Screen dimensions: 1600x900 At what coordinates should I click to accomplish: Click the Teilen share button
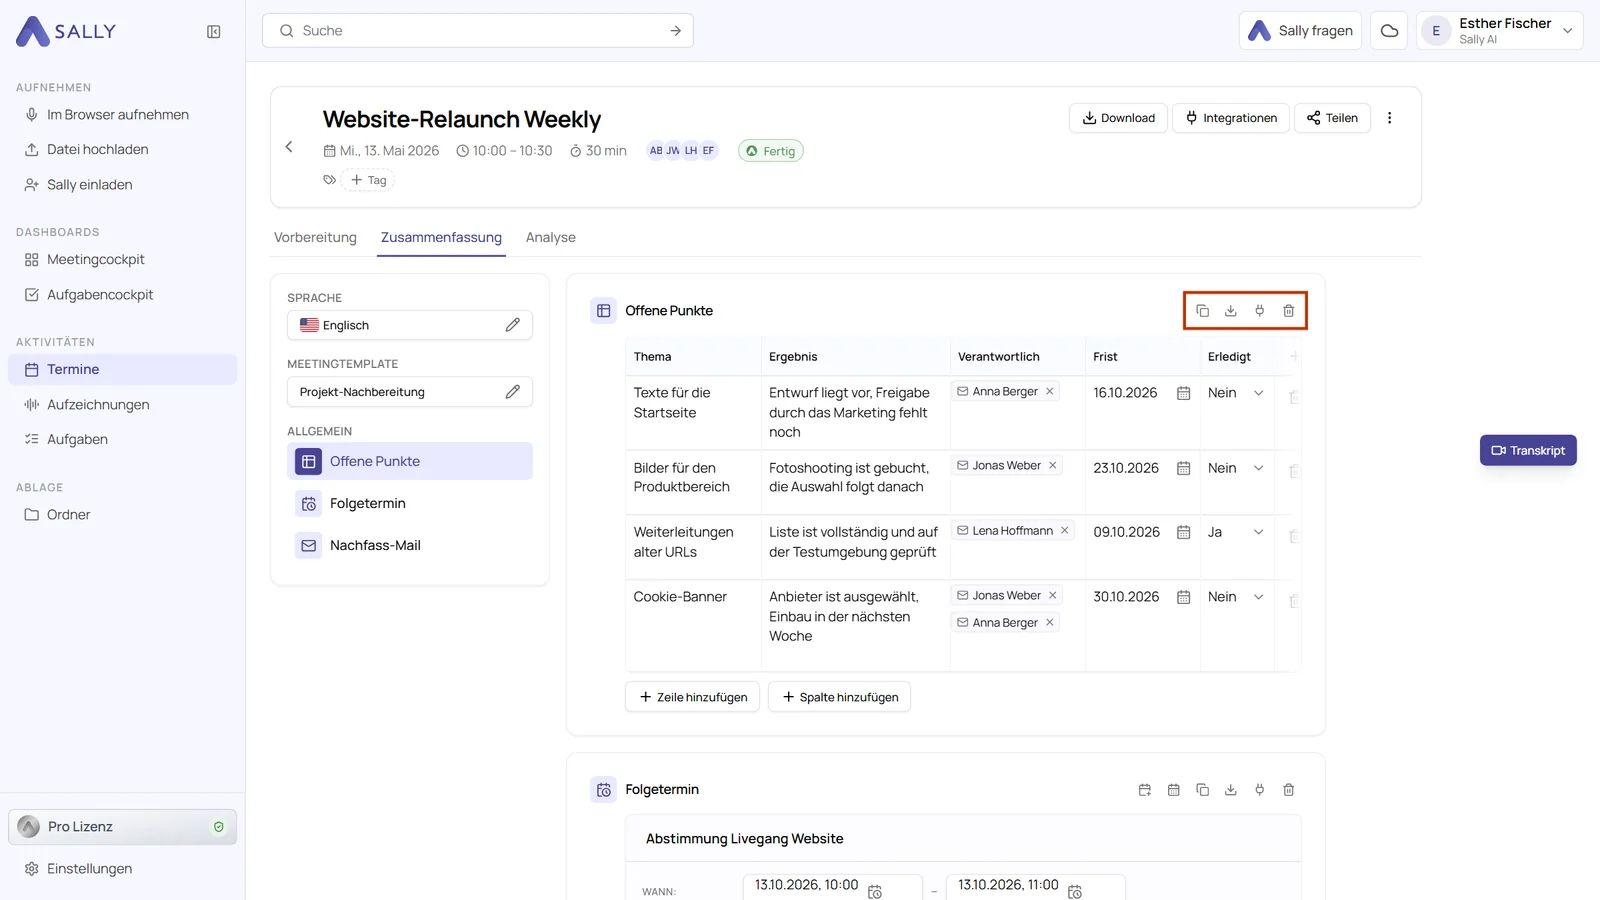click(x=1332, y=118)
